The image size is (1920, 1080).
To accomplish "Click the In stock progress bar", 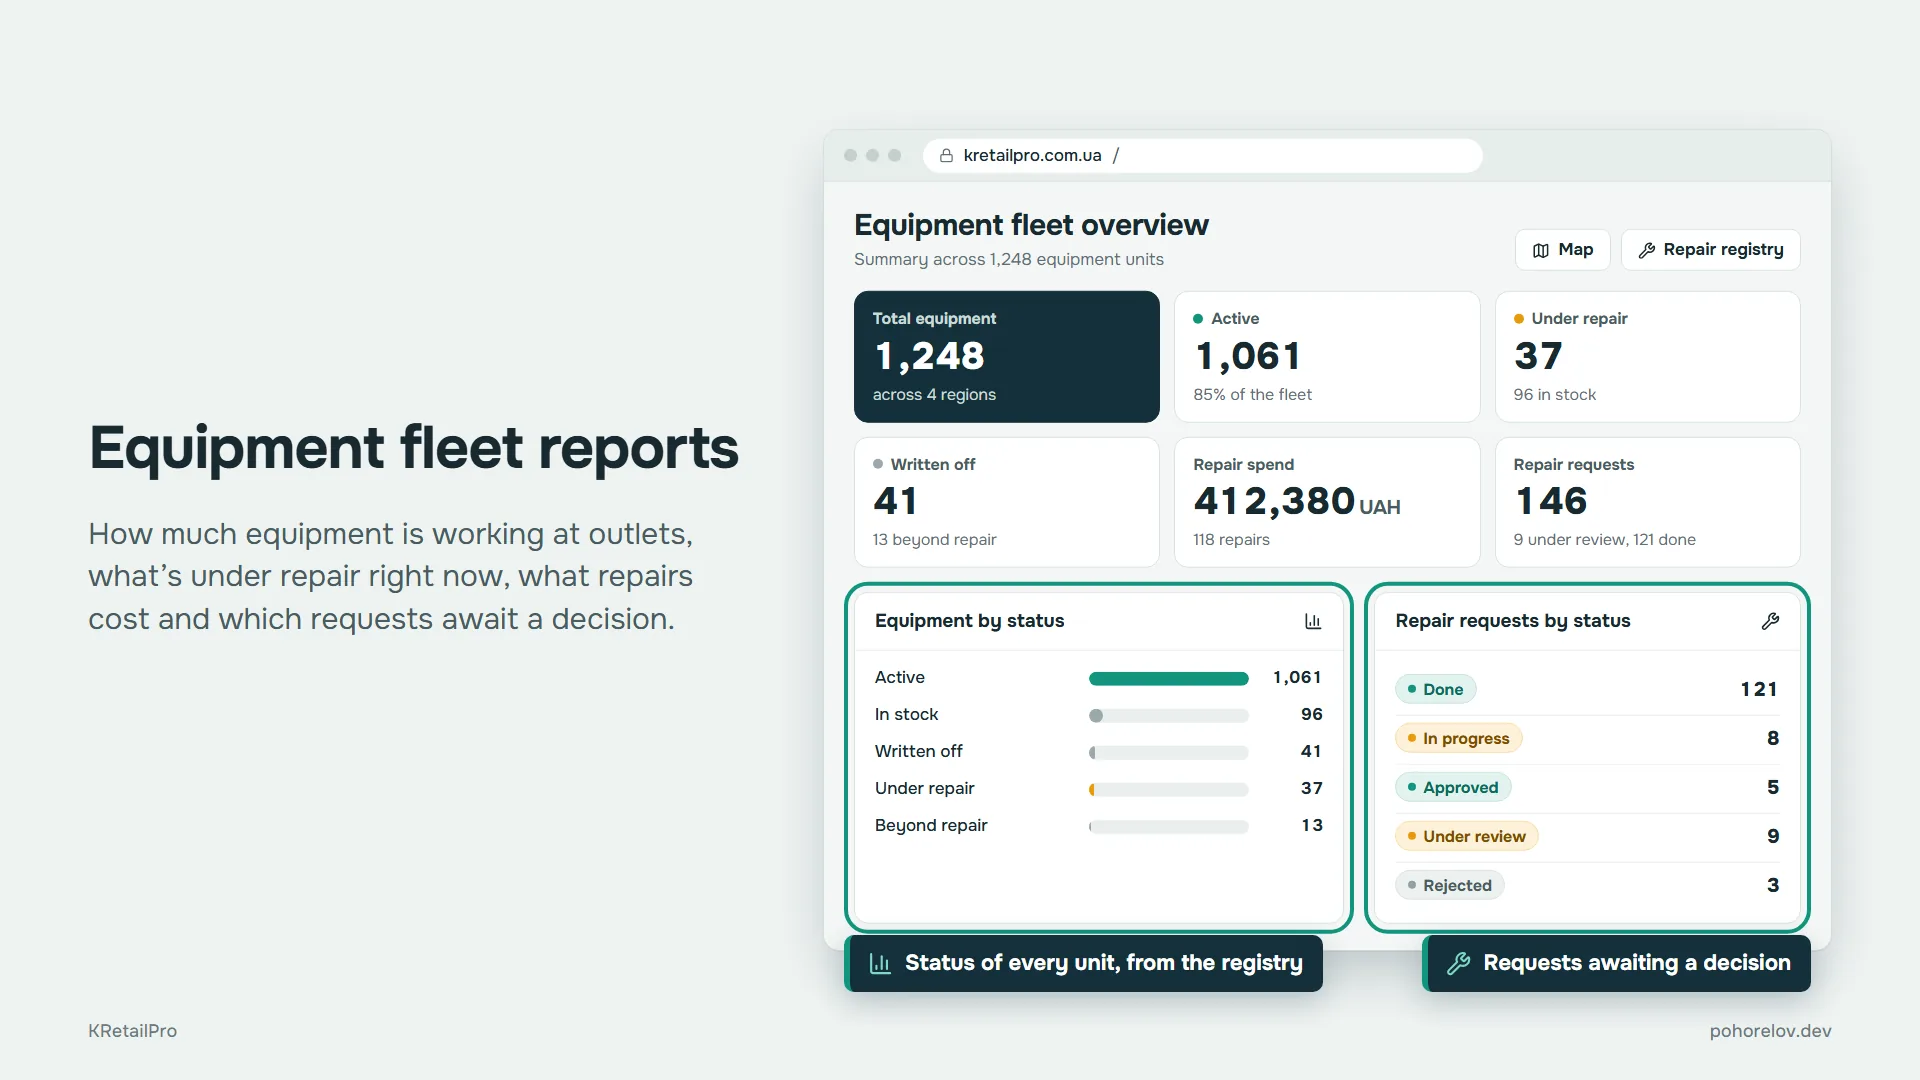I will pos(1168,716).
